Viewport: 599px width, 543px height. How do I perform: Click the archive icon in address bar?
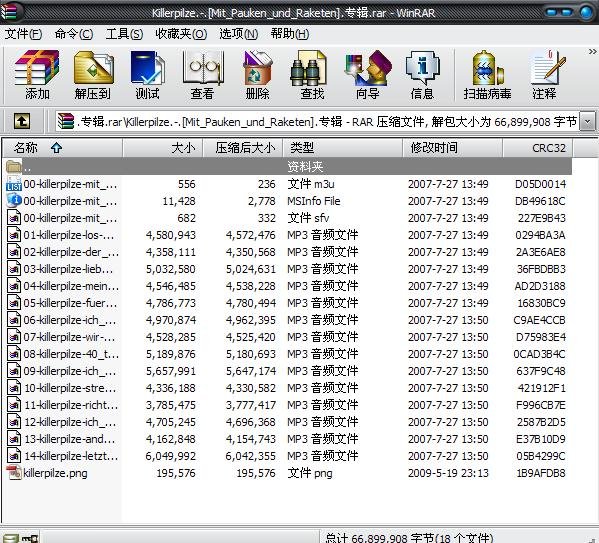coord(66,122)
